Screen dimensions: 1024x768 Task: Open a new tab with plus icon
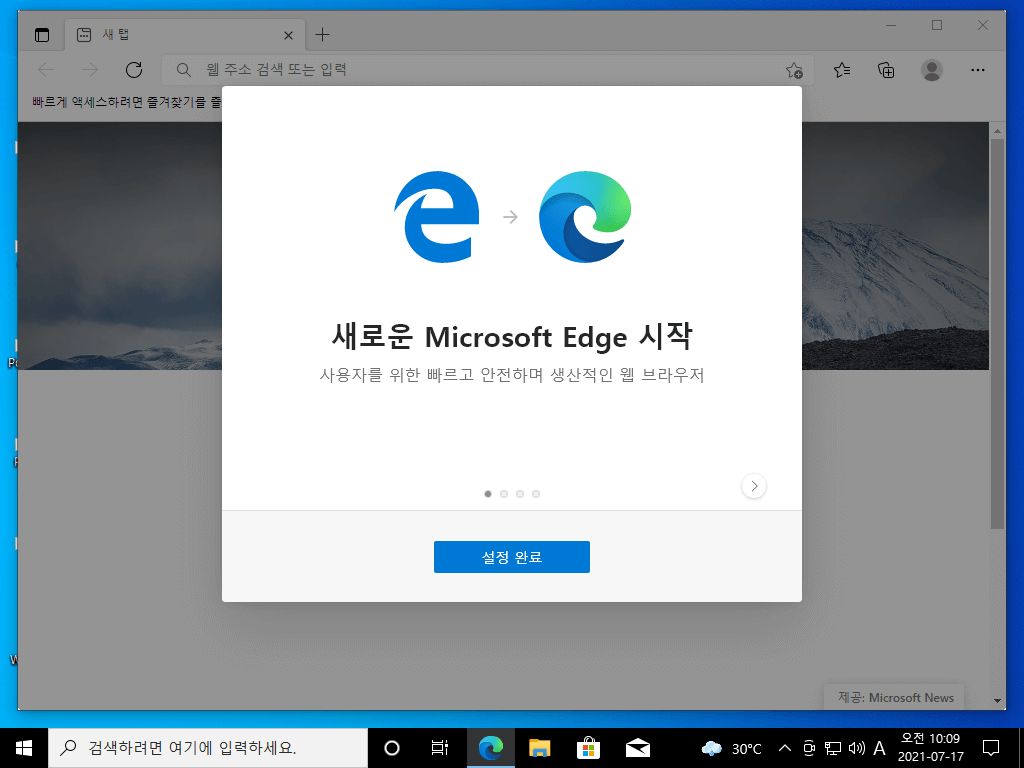click(x=322, y=35)
